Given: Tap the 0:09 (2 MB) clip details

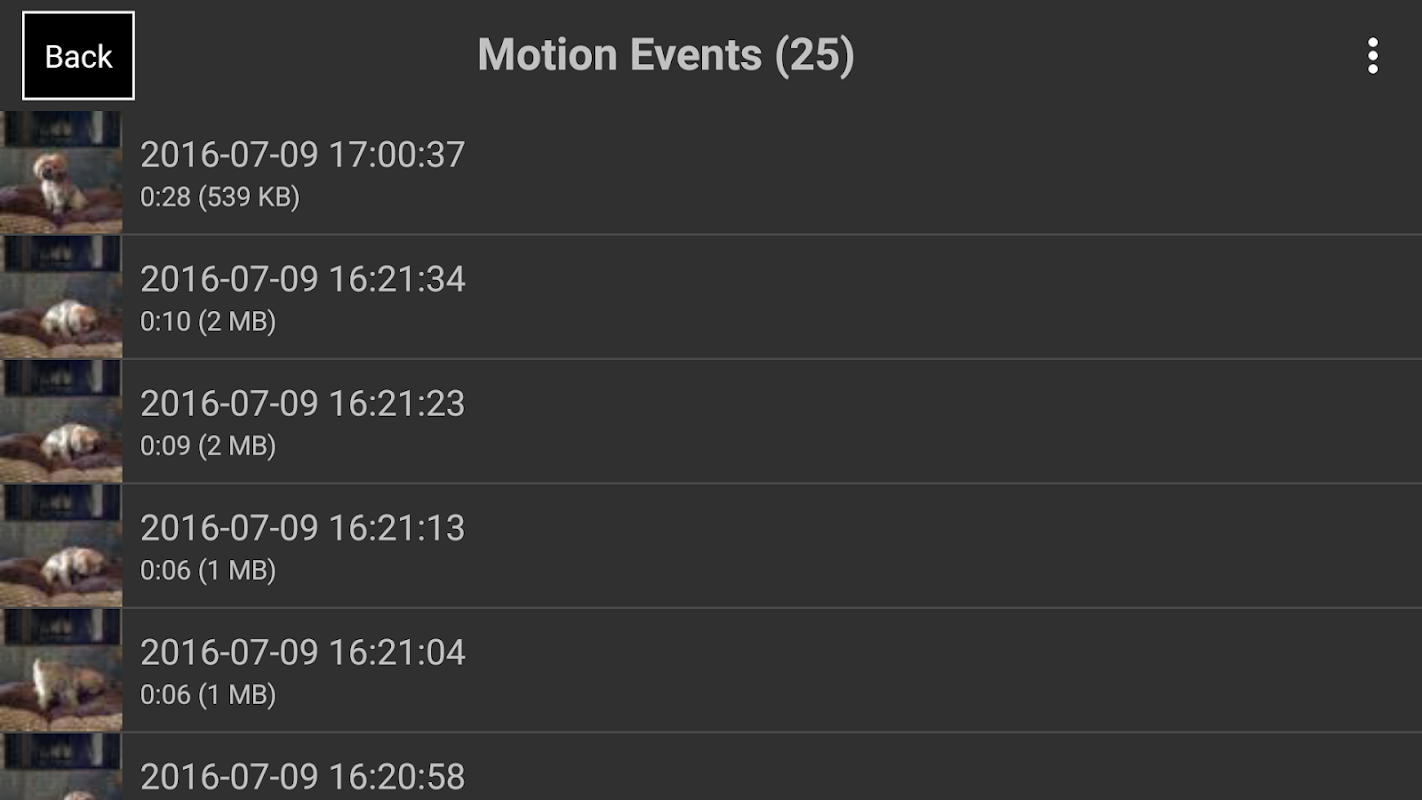Looking at the screenshot, I should (207, 445).
